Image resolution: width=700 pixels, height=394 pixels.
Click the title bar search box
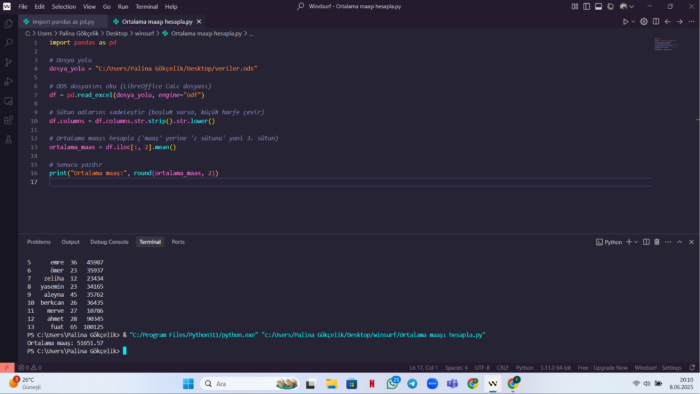(x=350, y=7)
